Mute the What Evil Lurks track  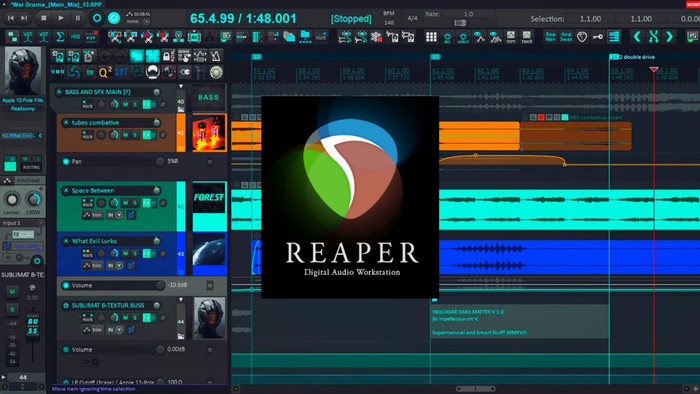(125, 253)
